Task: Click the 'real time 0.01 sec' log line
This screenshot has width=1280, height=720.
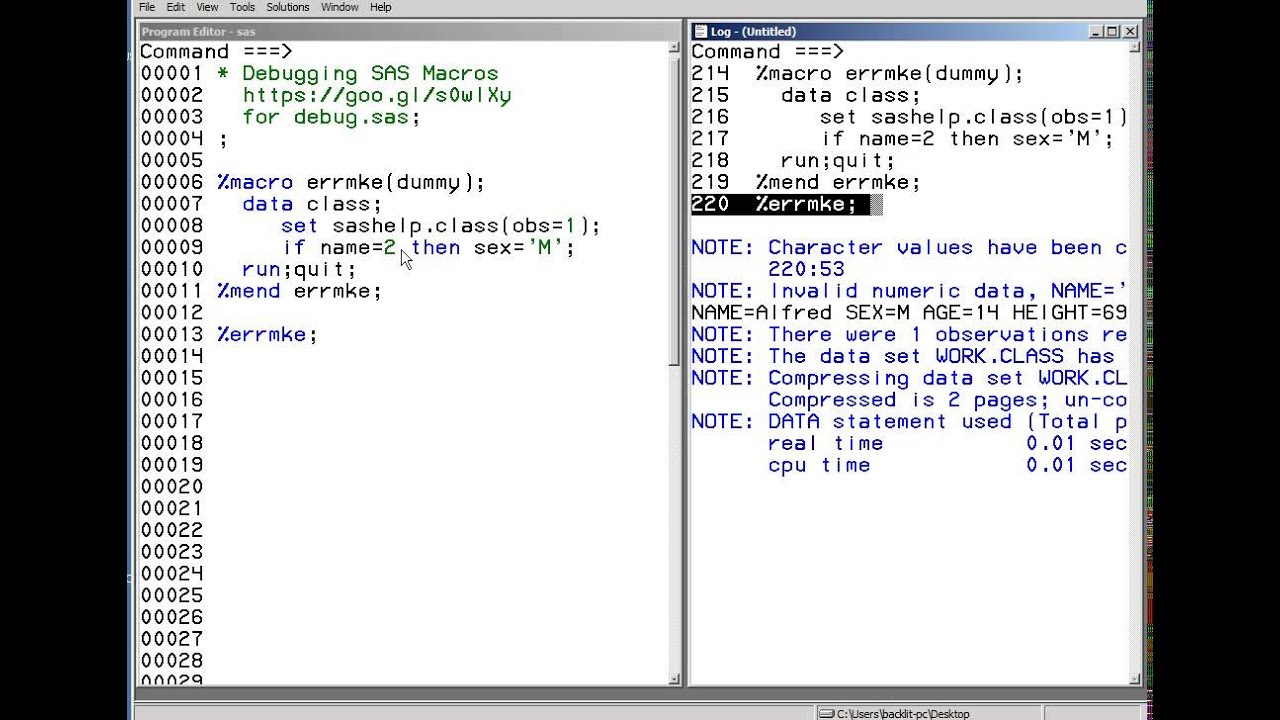Action: tap(947, 444)
